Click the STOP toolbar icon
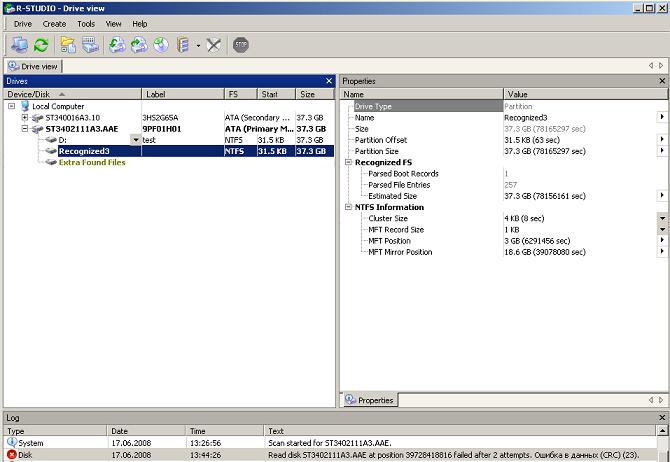This screenshot has height=462, width=670. (x=241, y=45)
